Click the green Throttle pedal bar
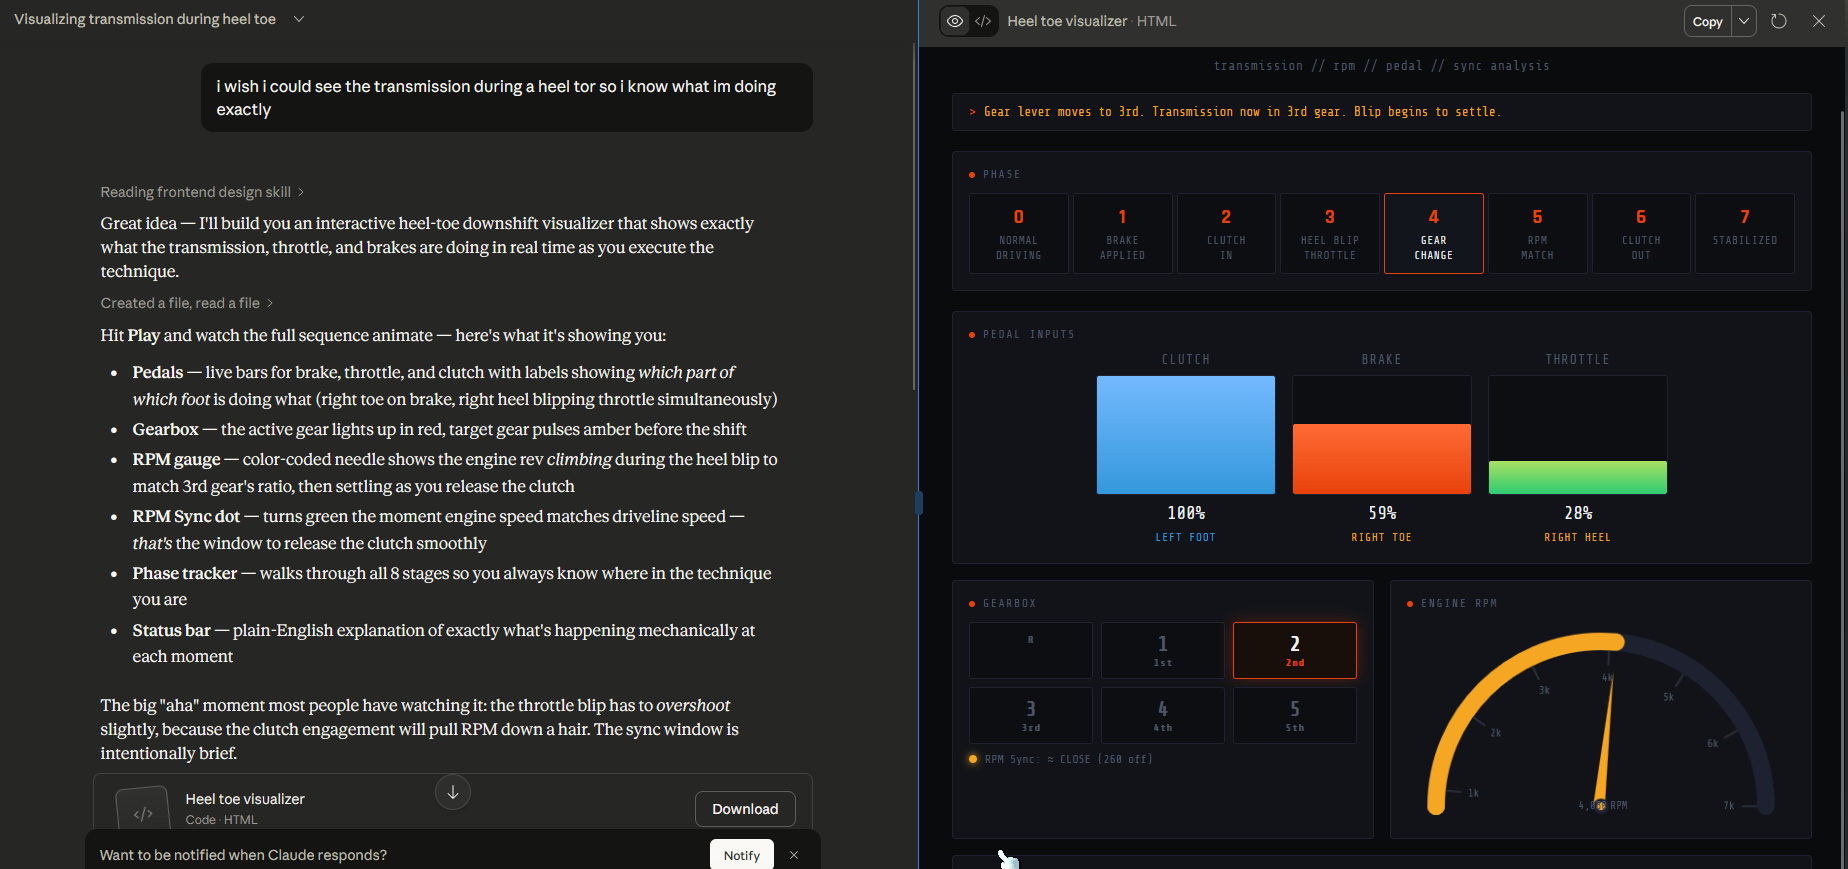This screenshot has width=1848, height=869. [x=1578, y=477]
